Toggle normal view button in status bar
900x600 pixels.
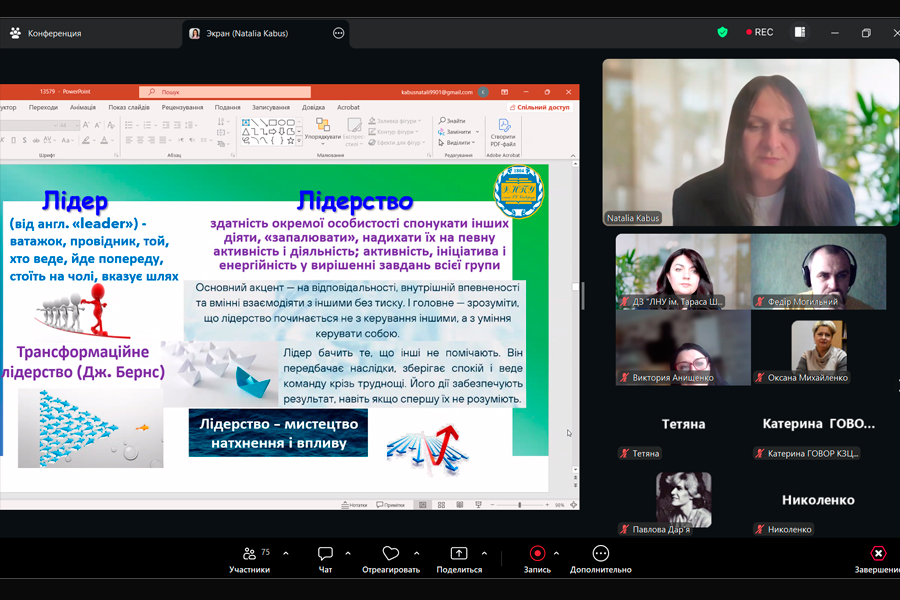pyautogui.click(x=423, y=505)
